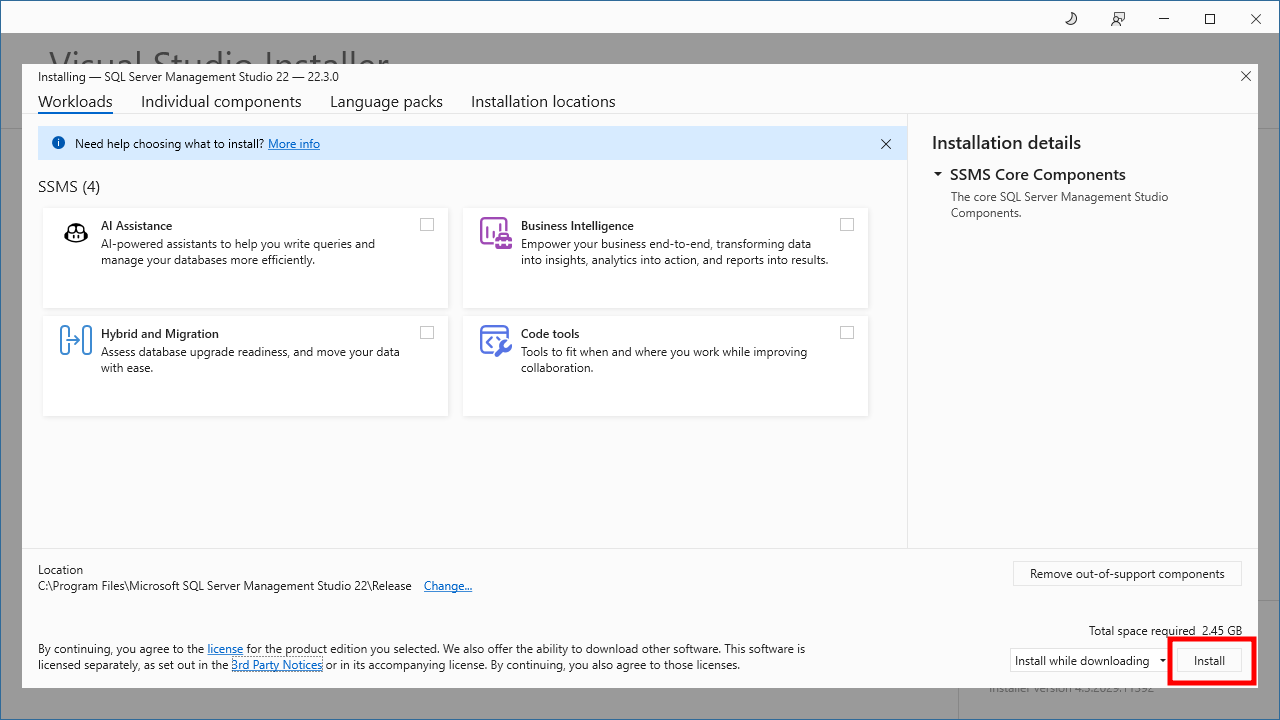Click the 'Code tools' card title
This screenshot has height=720, width=1280.
pos(550,334)
